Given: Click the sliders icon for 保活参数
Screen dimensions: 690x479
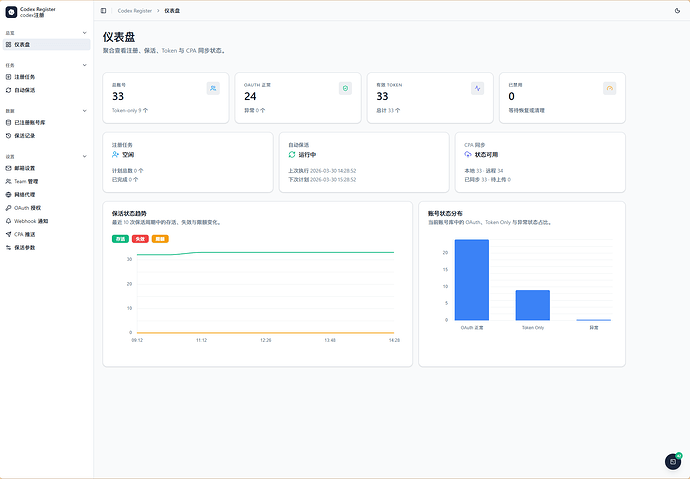Looking at the screenshot, I should [x=8, y=248].
